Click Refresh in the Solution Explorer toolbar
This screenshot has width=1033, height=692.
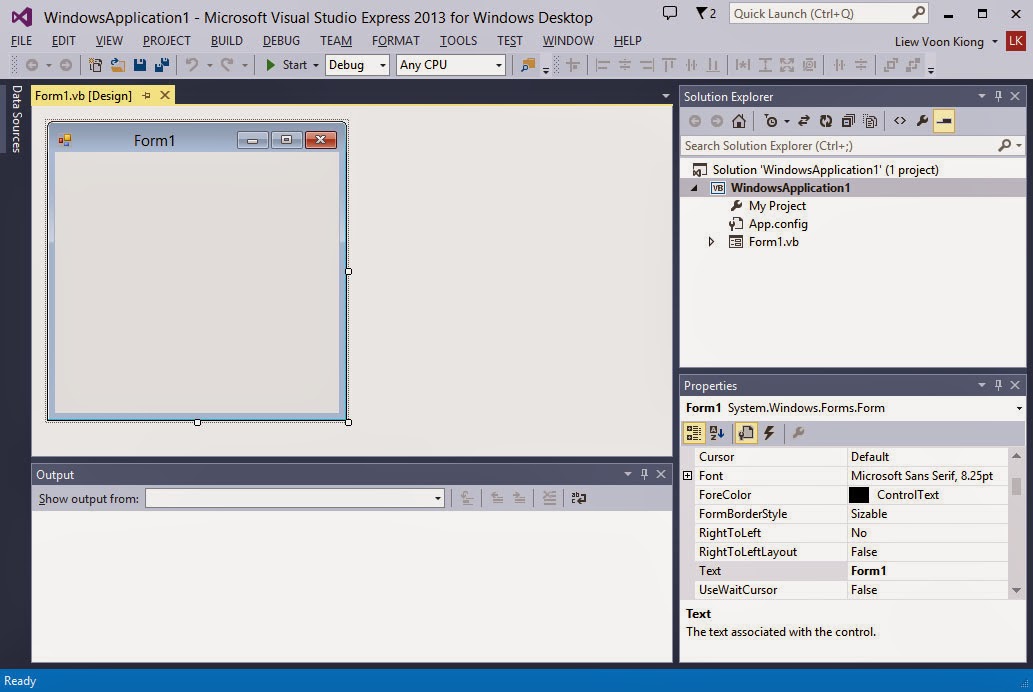click(826, 121)
